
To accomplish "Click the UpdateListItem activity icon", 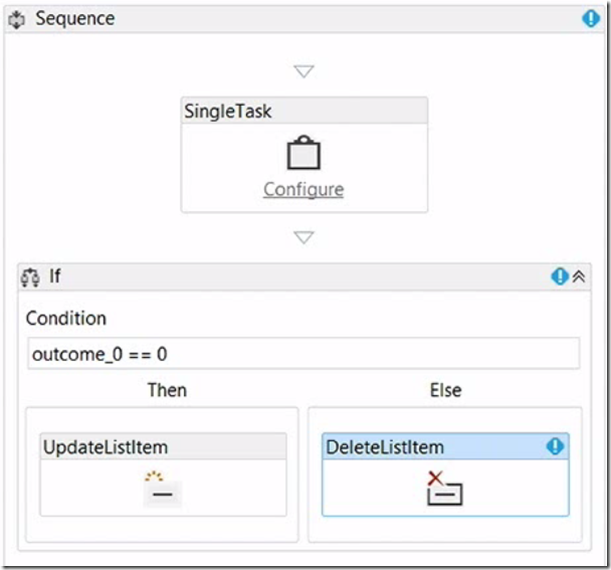I will [162, 489].
